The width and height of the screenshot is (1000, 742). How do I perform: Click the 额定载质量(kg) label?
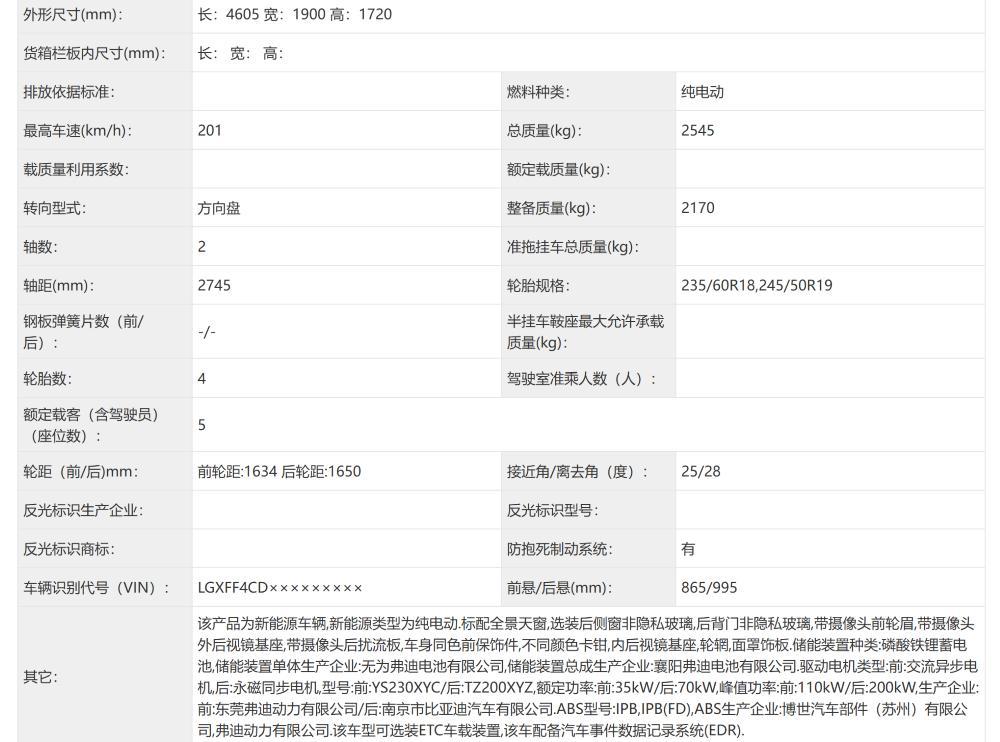pos(559,170)
